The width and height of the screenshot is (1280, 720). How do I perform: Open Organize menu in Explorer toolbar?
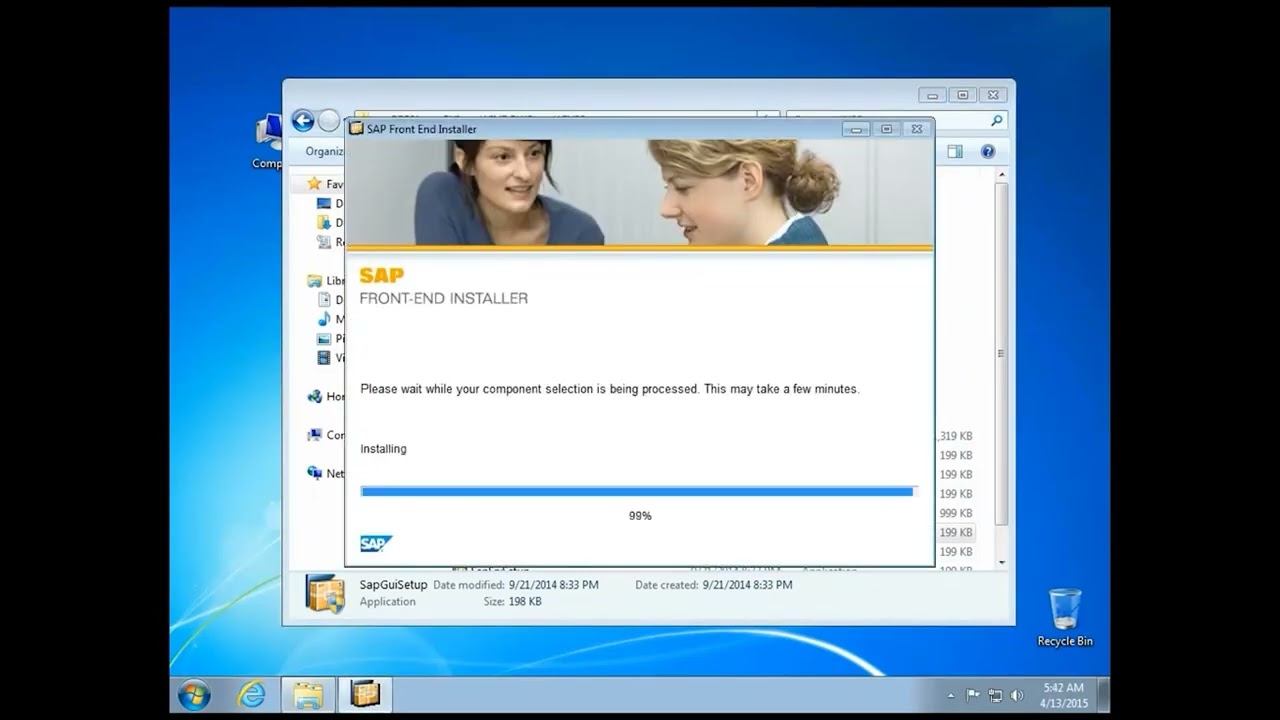[324, 151]
